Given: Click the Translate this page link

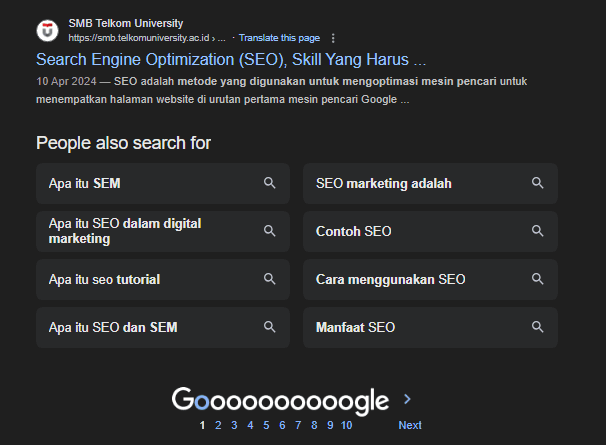Looking at the screenshot, I should click(x=279, y=38).
